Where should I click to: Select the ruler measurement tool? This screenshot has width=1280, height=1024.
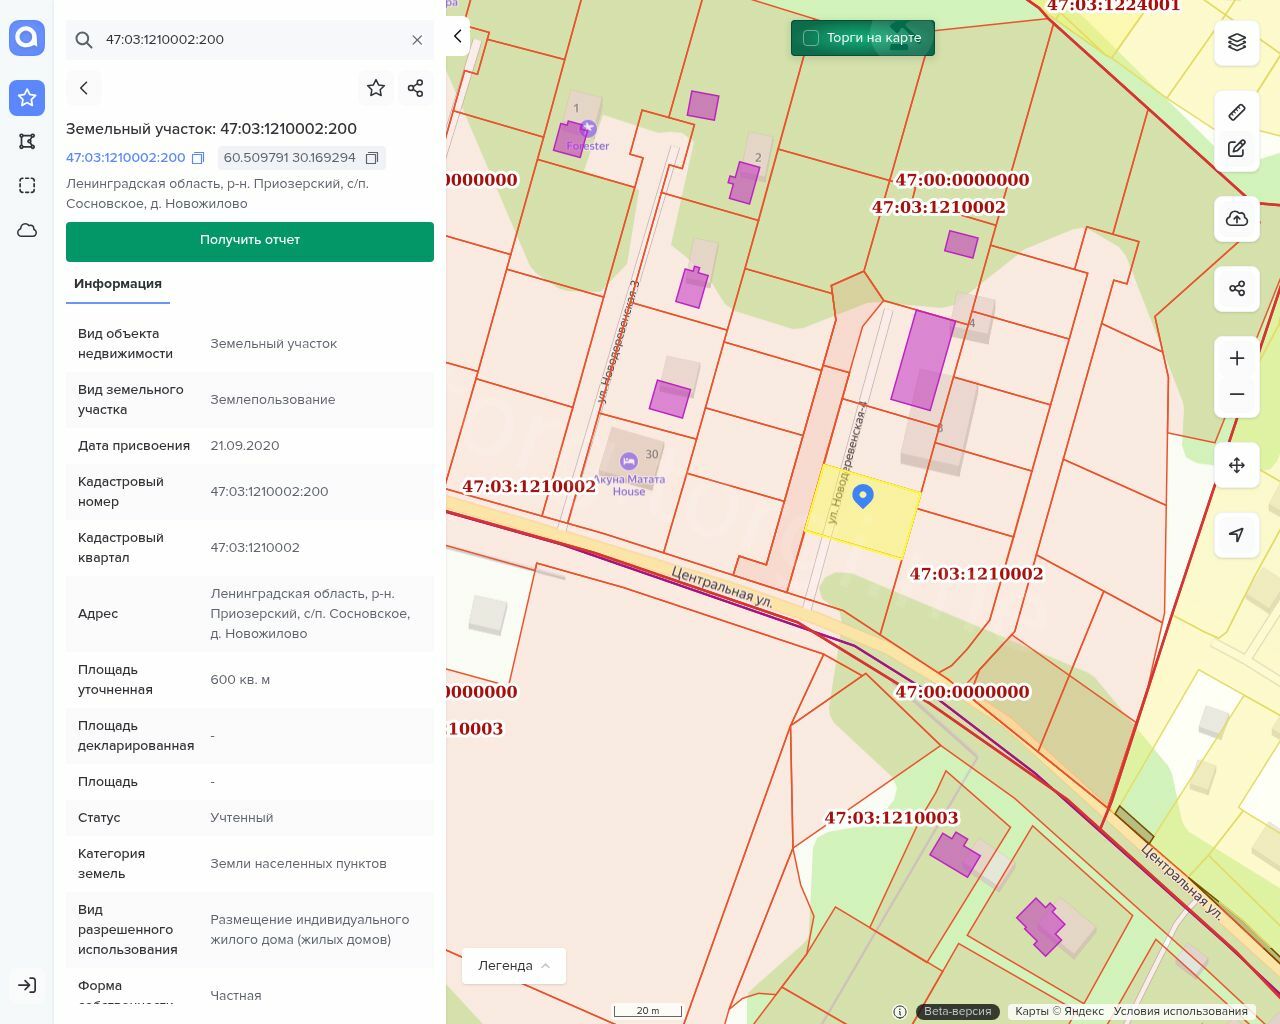[x=1237, y=112]
